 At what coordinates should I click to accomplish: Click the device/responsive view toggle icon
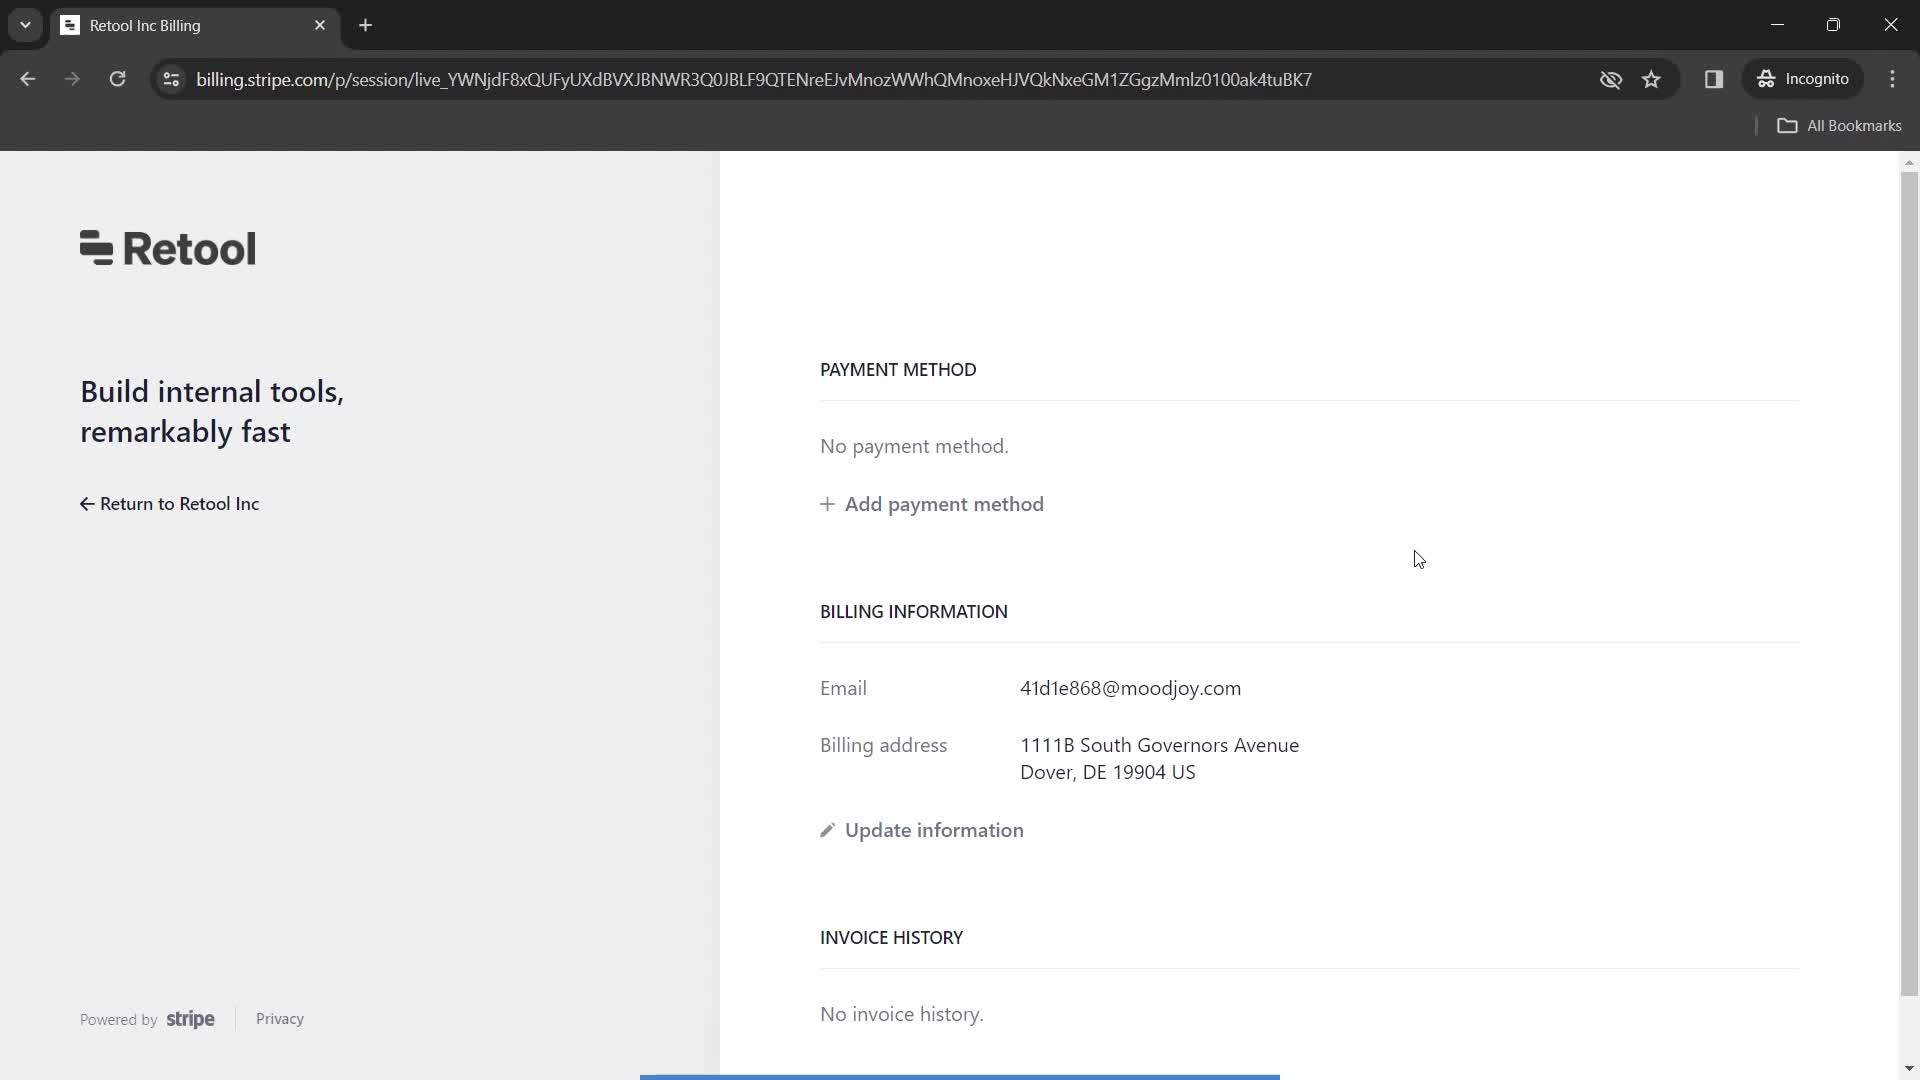tap(1714, 79)
